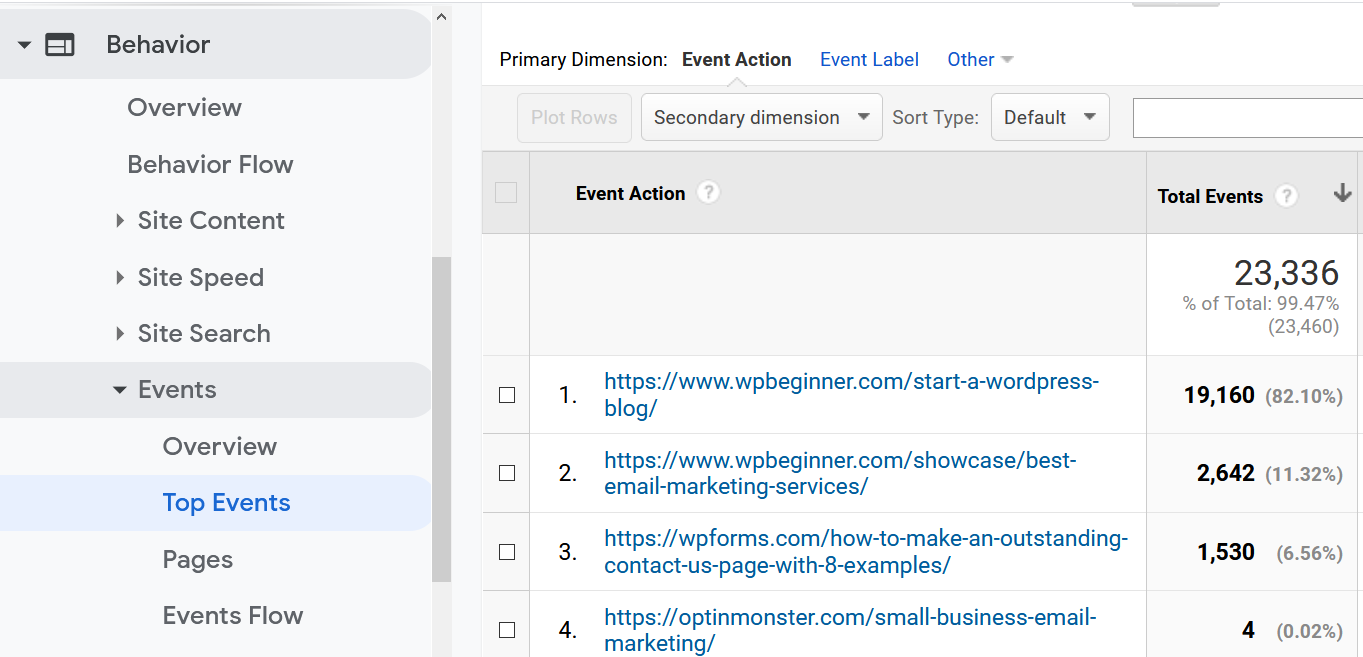
Task: Expand the Site Speed submenu
Action: point(120,278)
